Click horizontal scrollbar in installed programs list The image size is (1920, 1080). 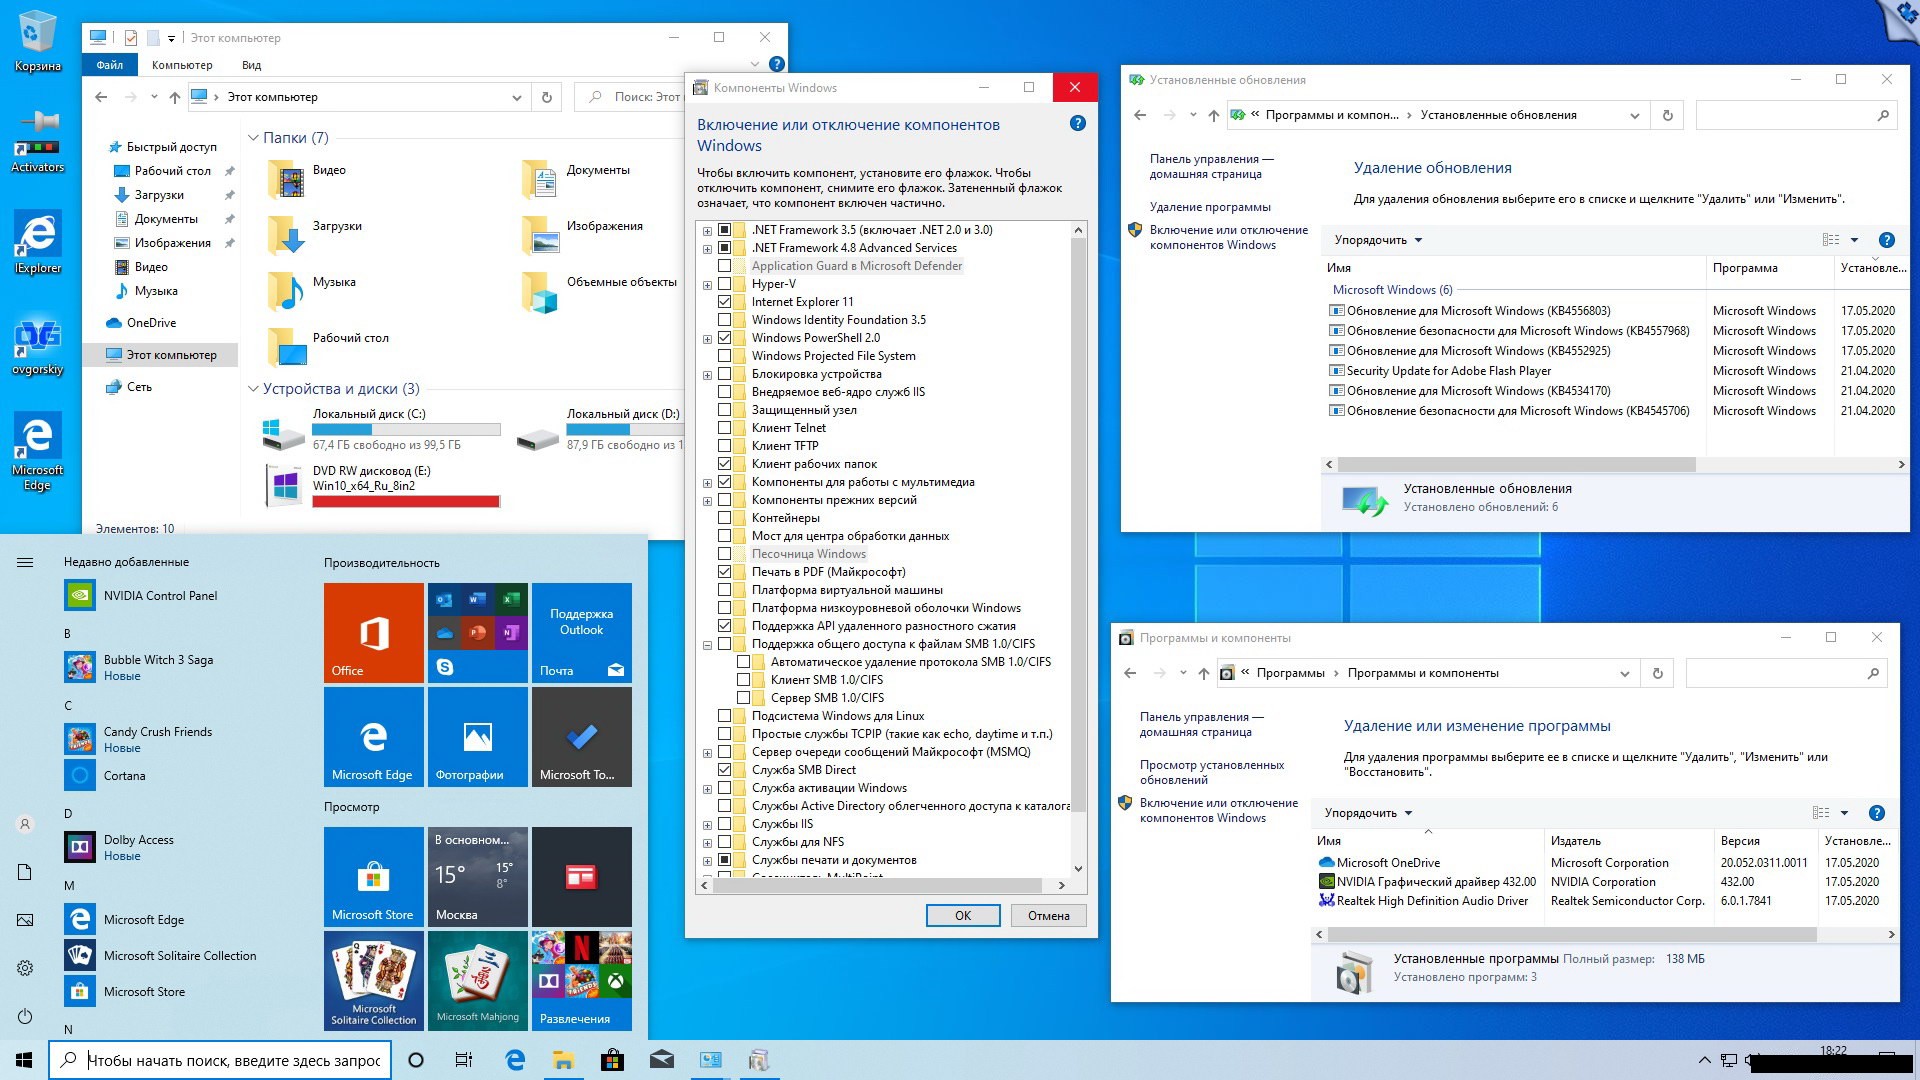[x=1570, y=934]
